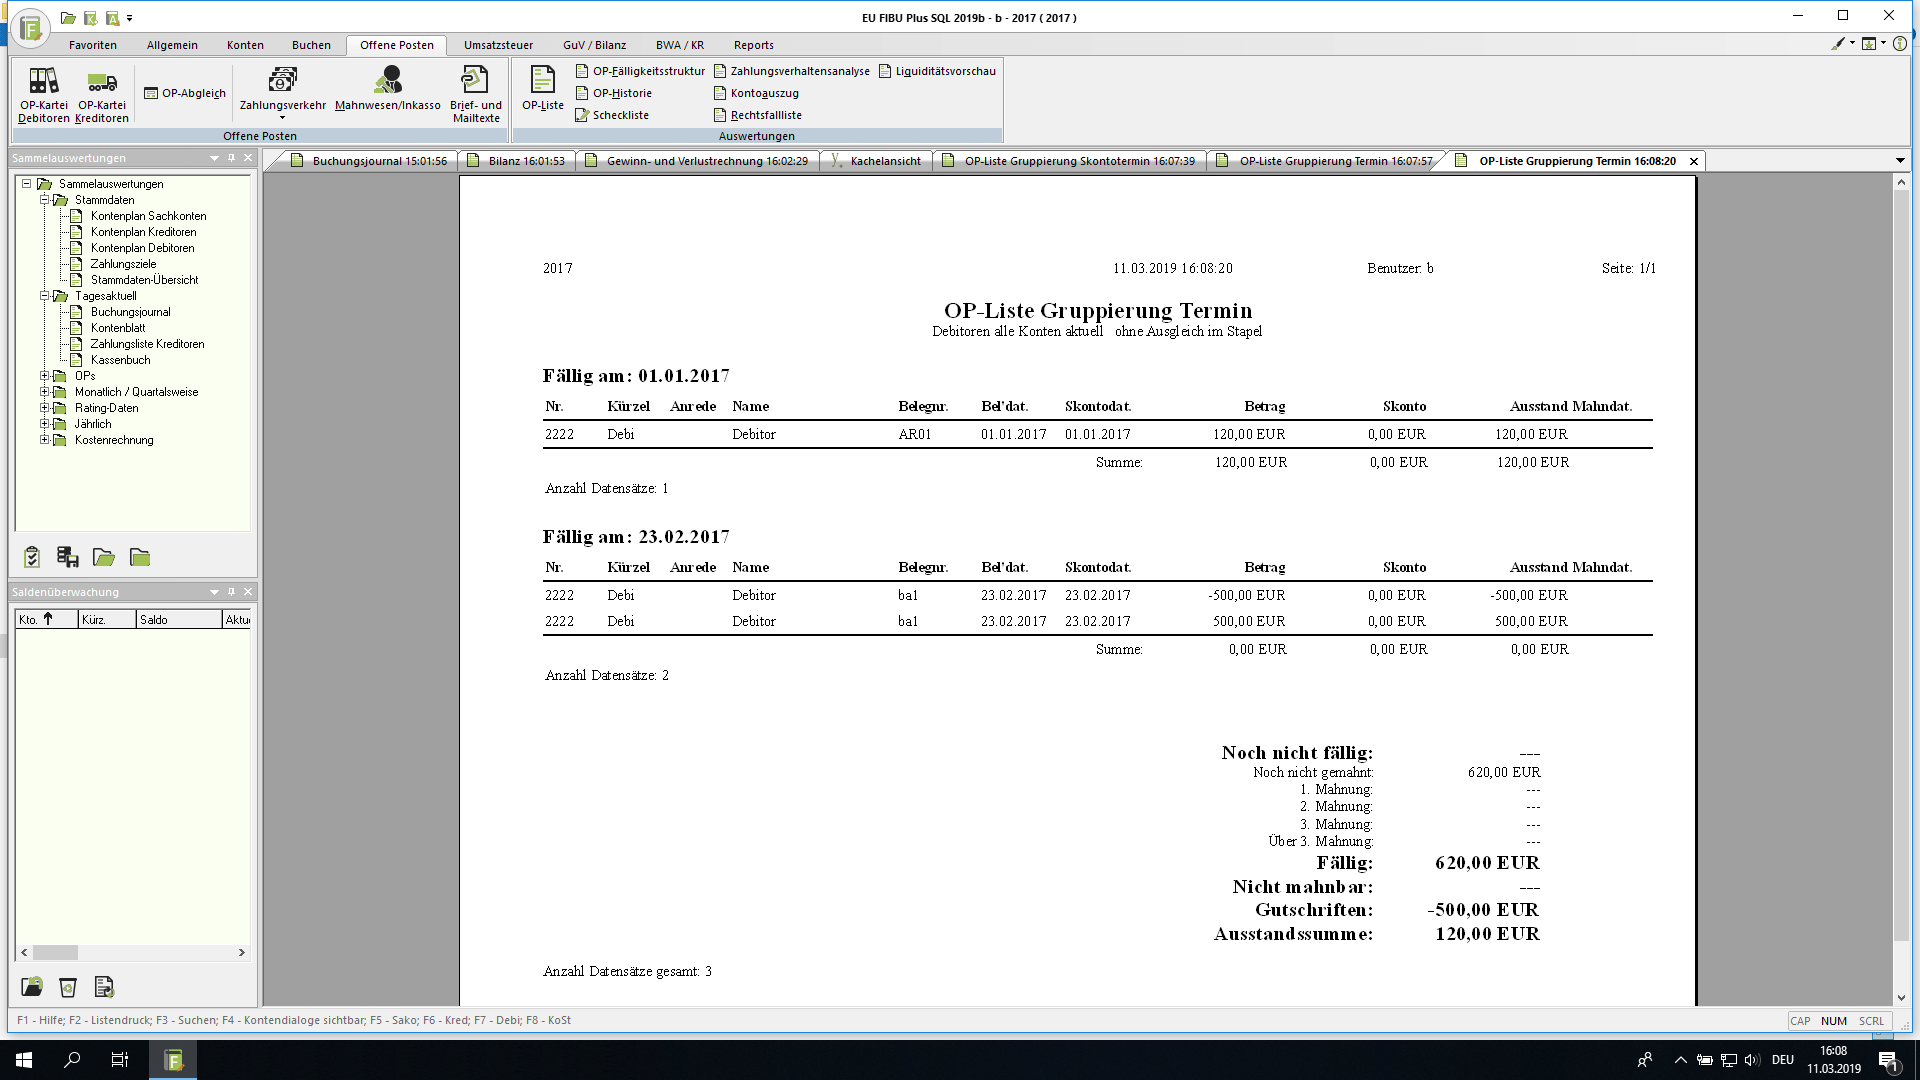Click the closed green folder icon
Viewport: 1920px width, 1080px height.
(x=140, y=557)
